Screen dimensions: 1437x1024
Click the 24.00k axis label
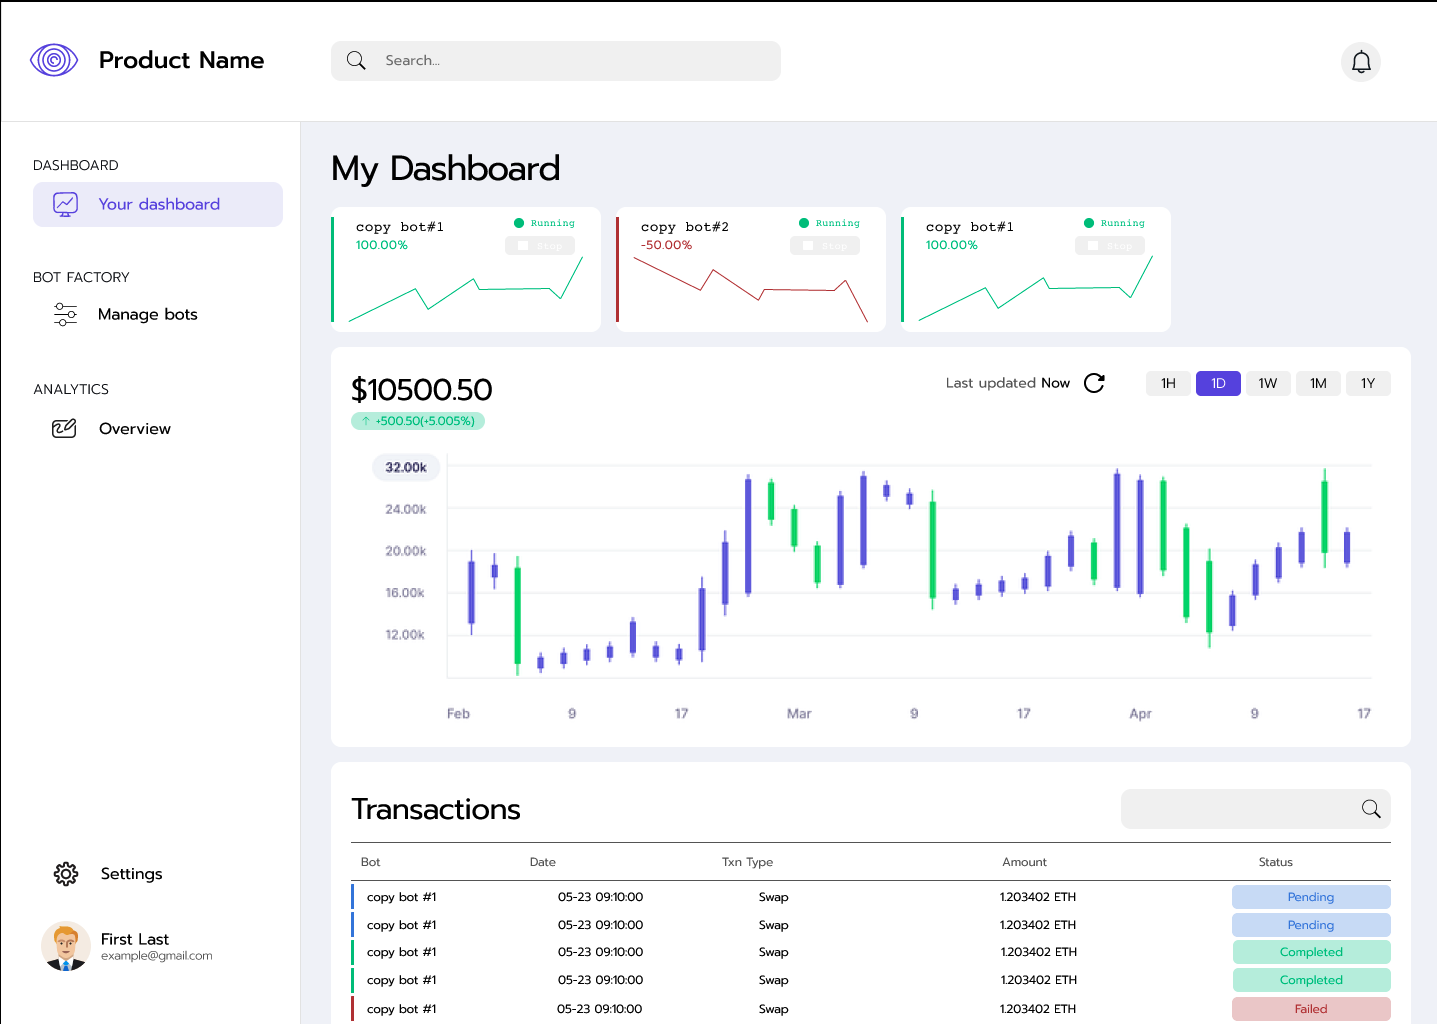click(406, 509)
